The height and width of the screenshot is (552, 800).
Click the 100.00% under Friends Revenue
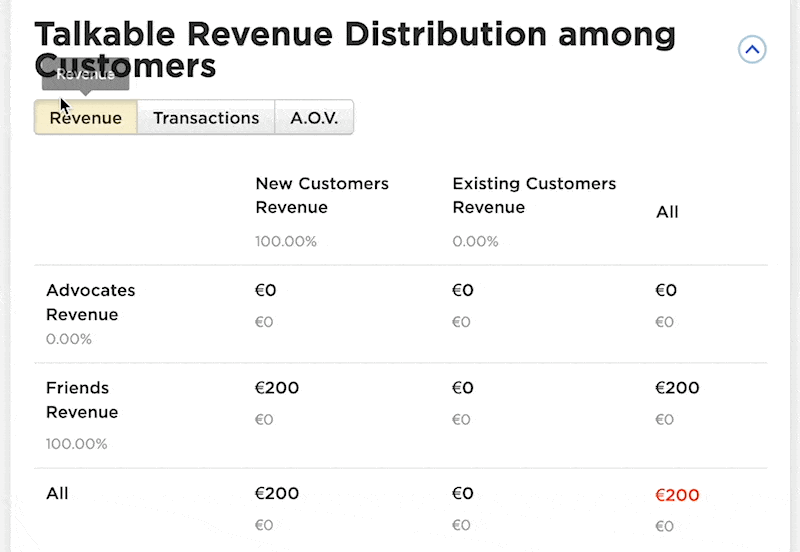click(x=77, y=444)
